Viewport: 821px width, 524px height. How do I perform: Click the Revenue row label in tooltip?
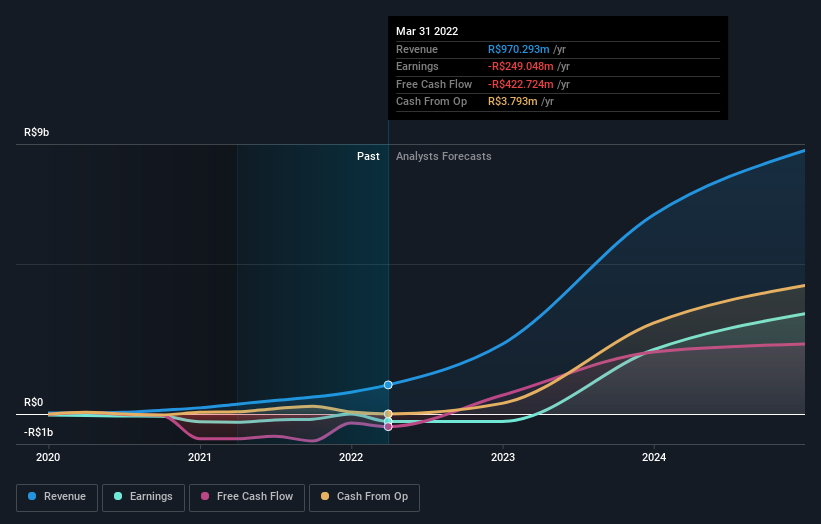point(417,49)
